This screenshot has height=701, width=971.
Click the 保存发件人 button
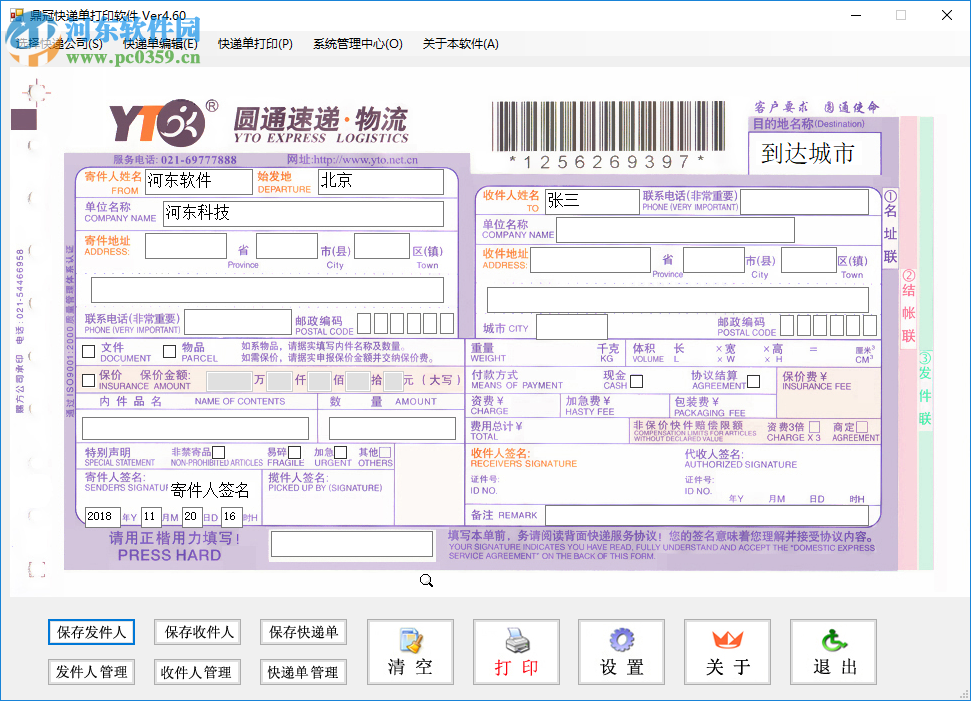[91, 633]
